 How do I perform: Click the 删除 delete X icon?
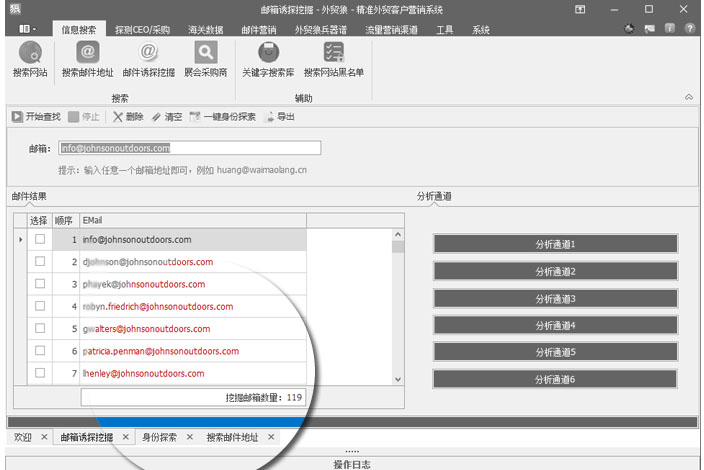[118, 117]
